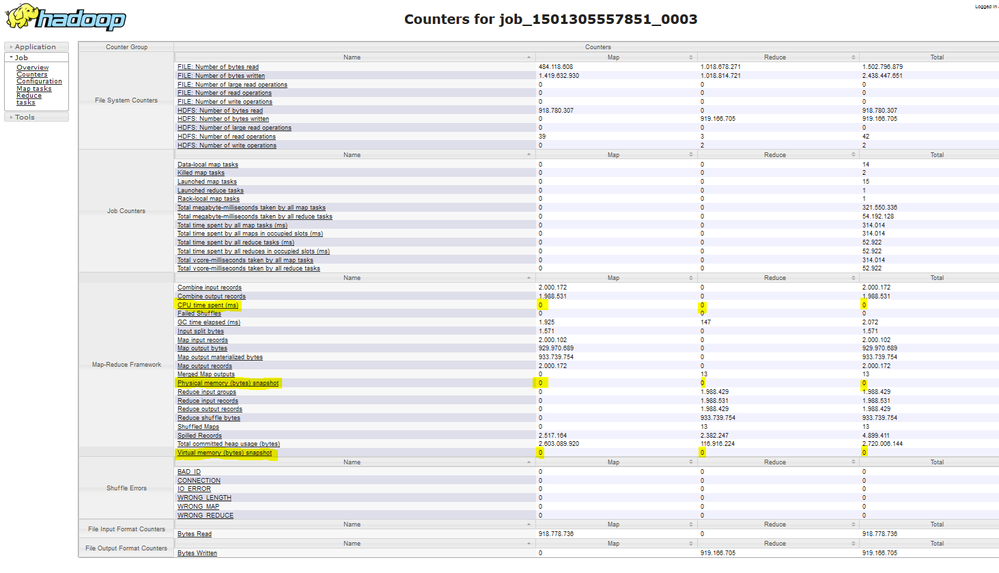
Task: Open Failed Shuffles counter link
Action: pos(199,314)
